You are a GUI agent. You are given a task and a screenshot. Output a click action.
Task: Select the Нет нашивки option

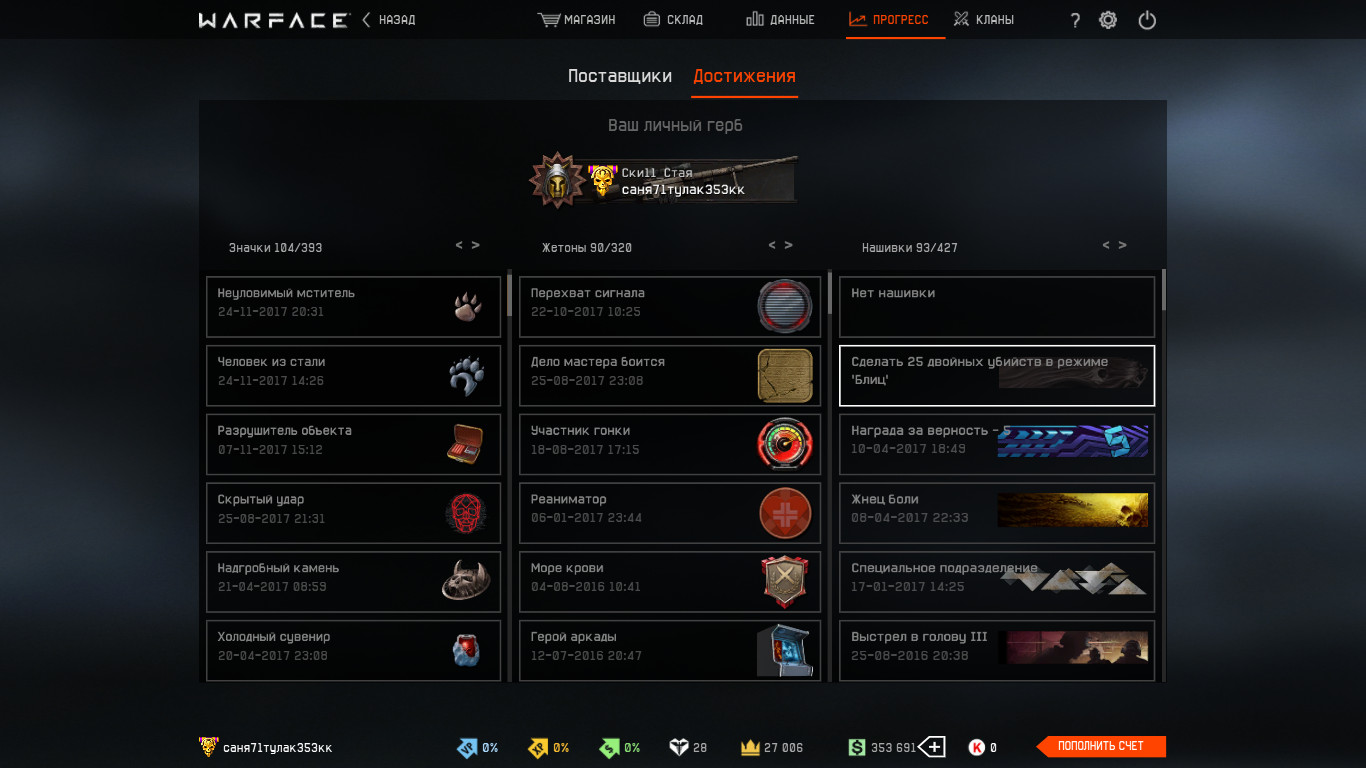coord(997,307)
